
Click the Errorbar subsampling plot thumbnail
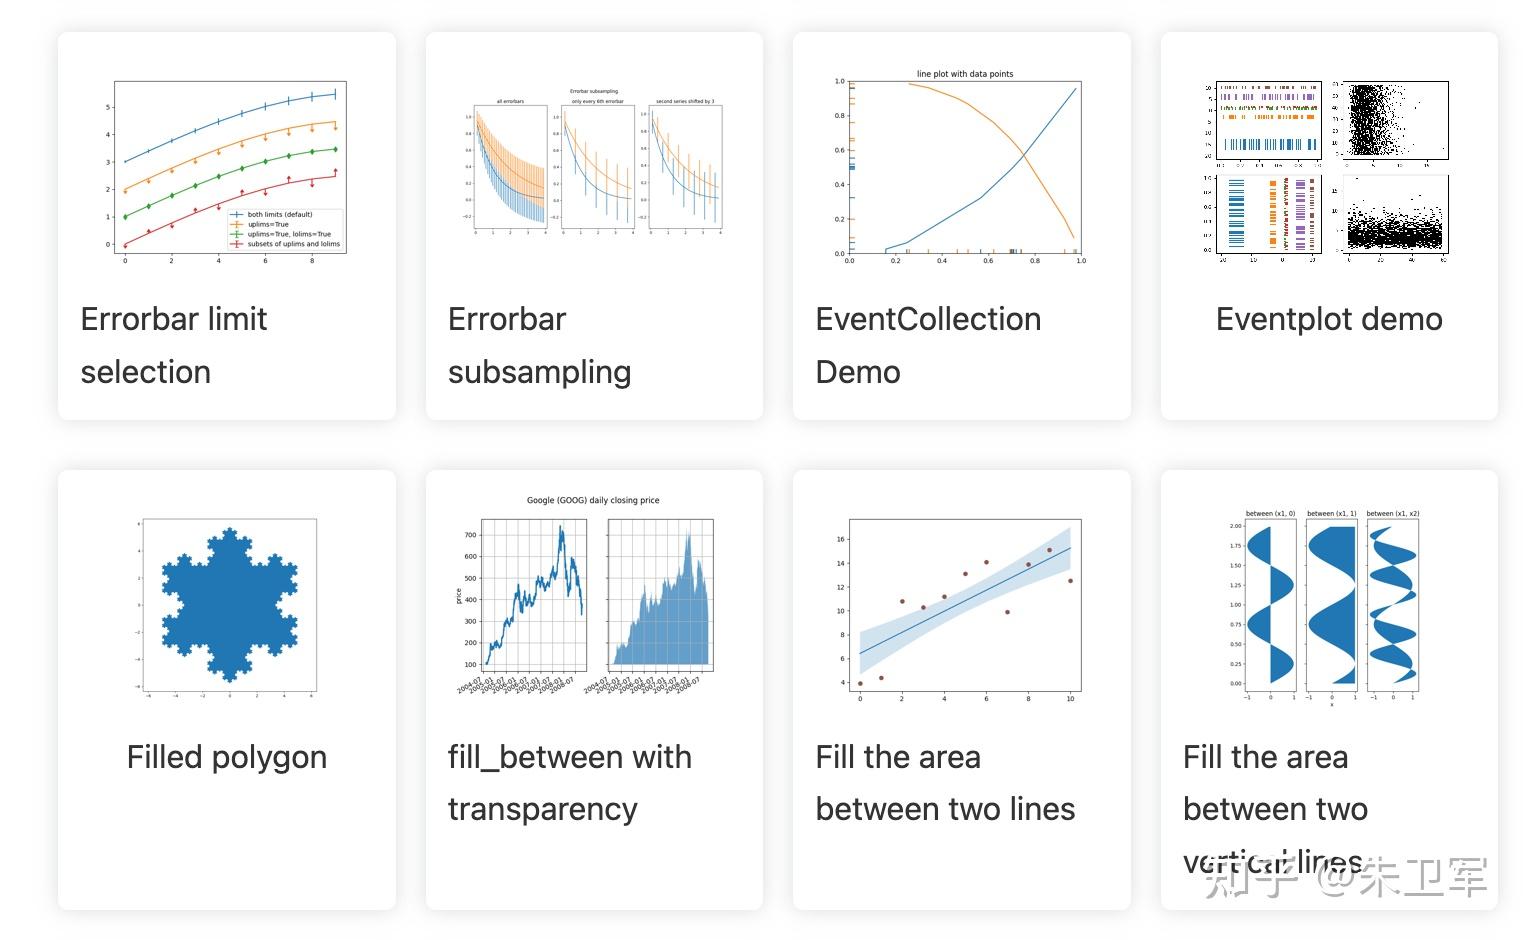point(594,162)
